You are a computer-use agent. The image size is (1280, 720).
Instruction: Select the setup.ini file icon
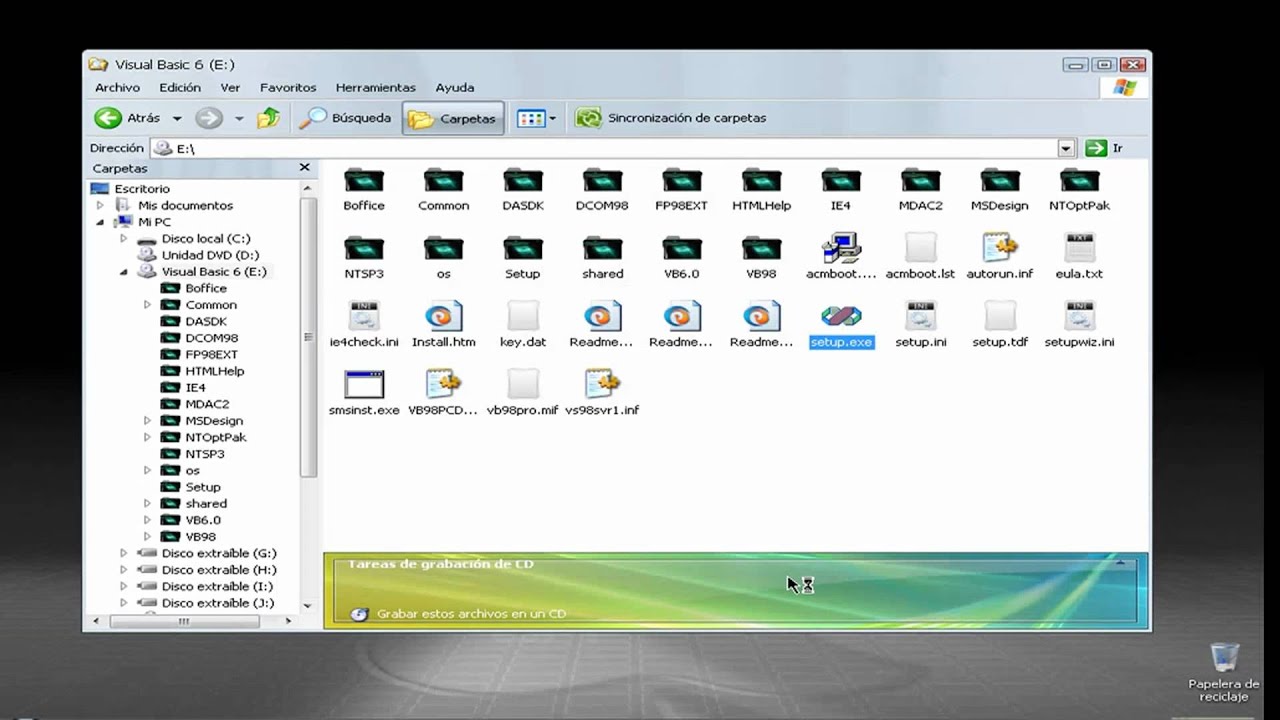click(x=920, y=316)
